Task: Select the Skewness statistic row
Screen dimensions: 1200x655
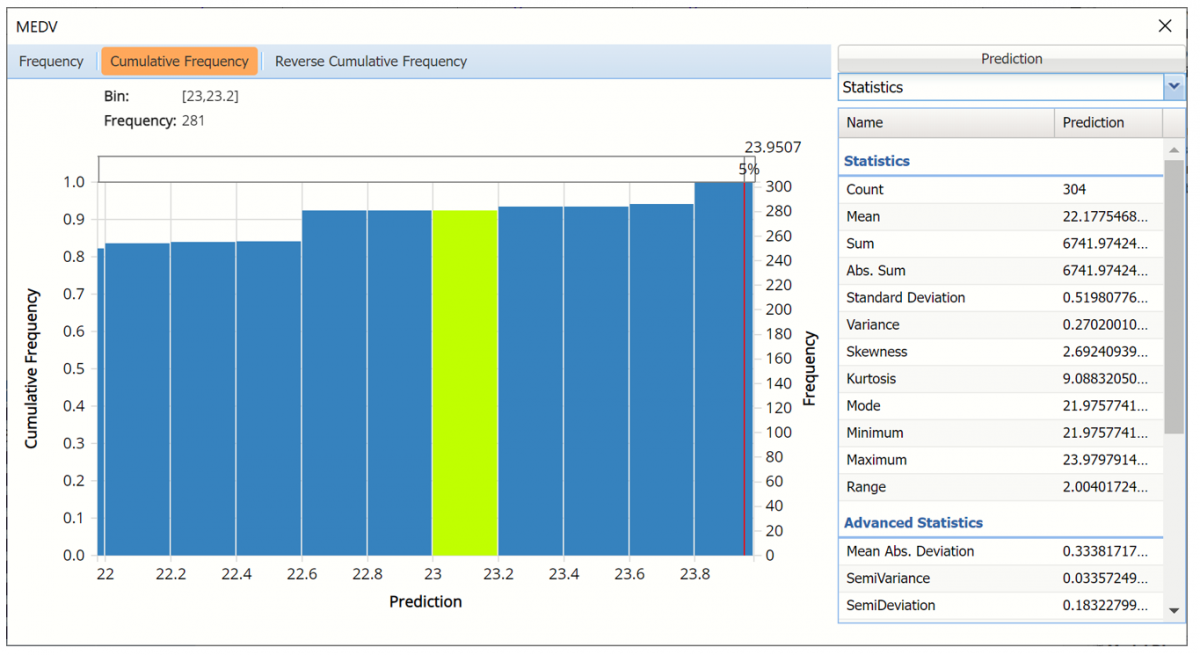Action: (x=1000, y=352)
